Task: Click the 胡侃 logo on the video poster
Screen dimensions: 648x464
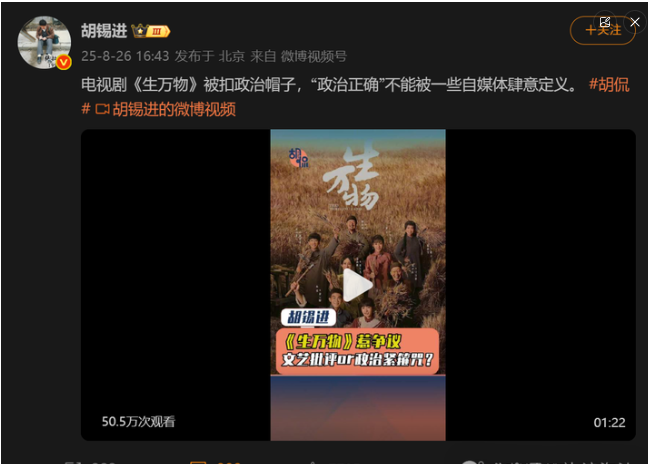Action: [x=298, y=158]
